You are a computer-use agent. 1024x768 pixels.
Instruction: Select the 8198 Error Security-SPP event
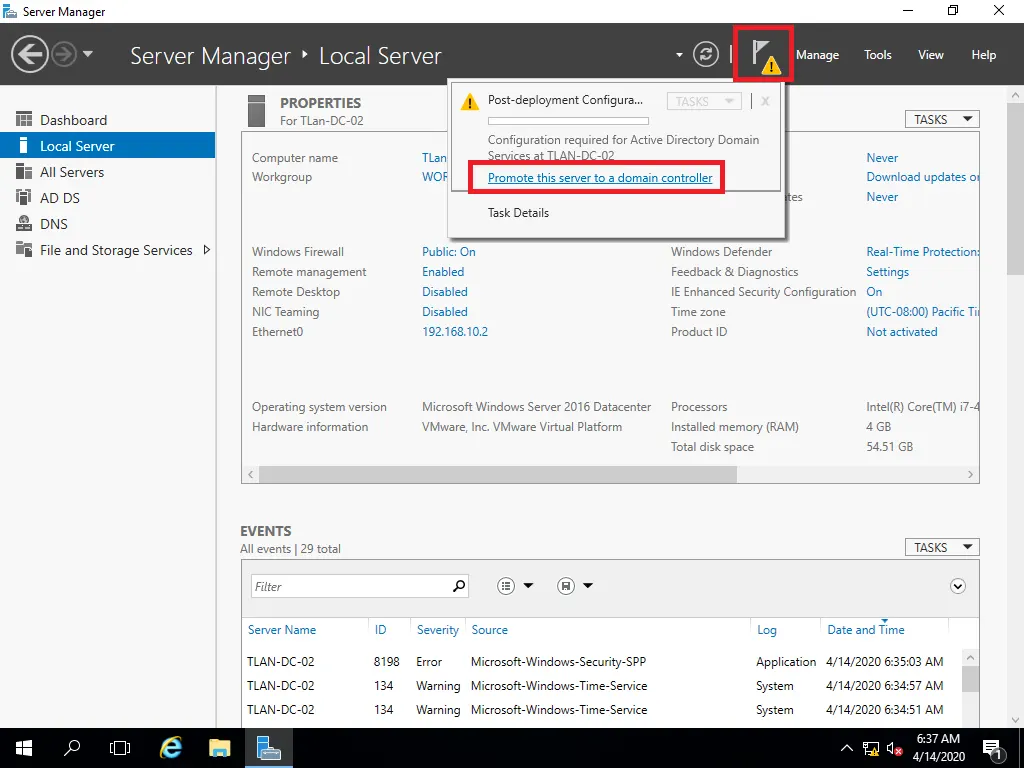point(601,662)
